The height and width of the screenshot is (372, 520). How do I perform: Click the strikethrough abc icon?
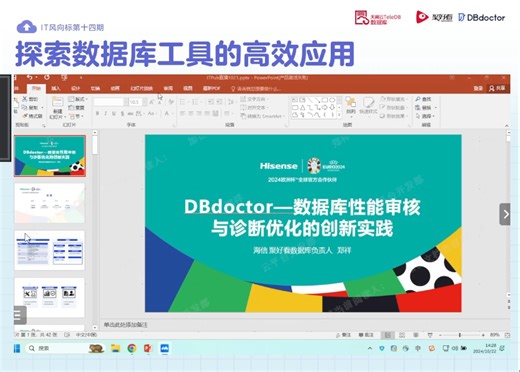[x=130, y=114]
